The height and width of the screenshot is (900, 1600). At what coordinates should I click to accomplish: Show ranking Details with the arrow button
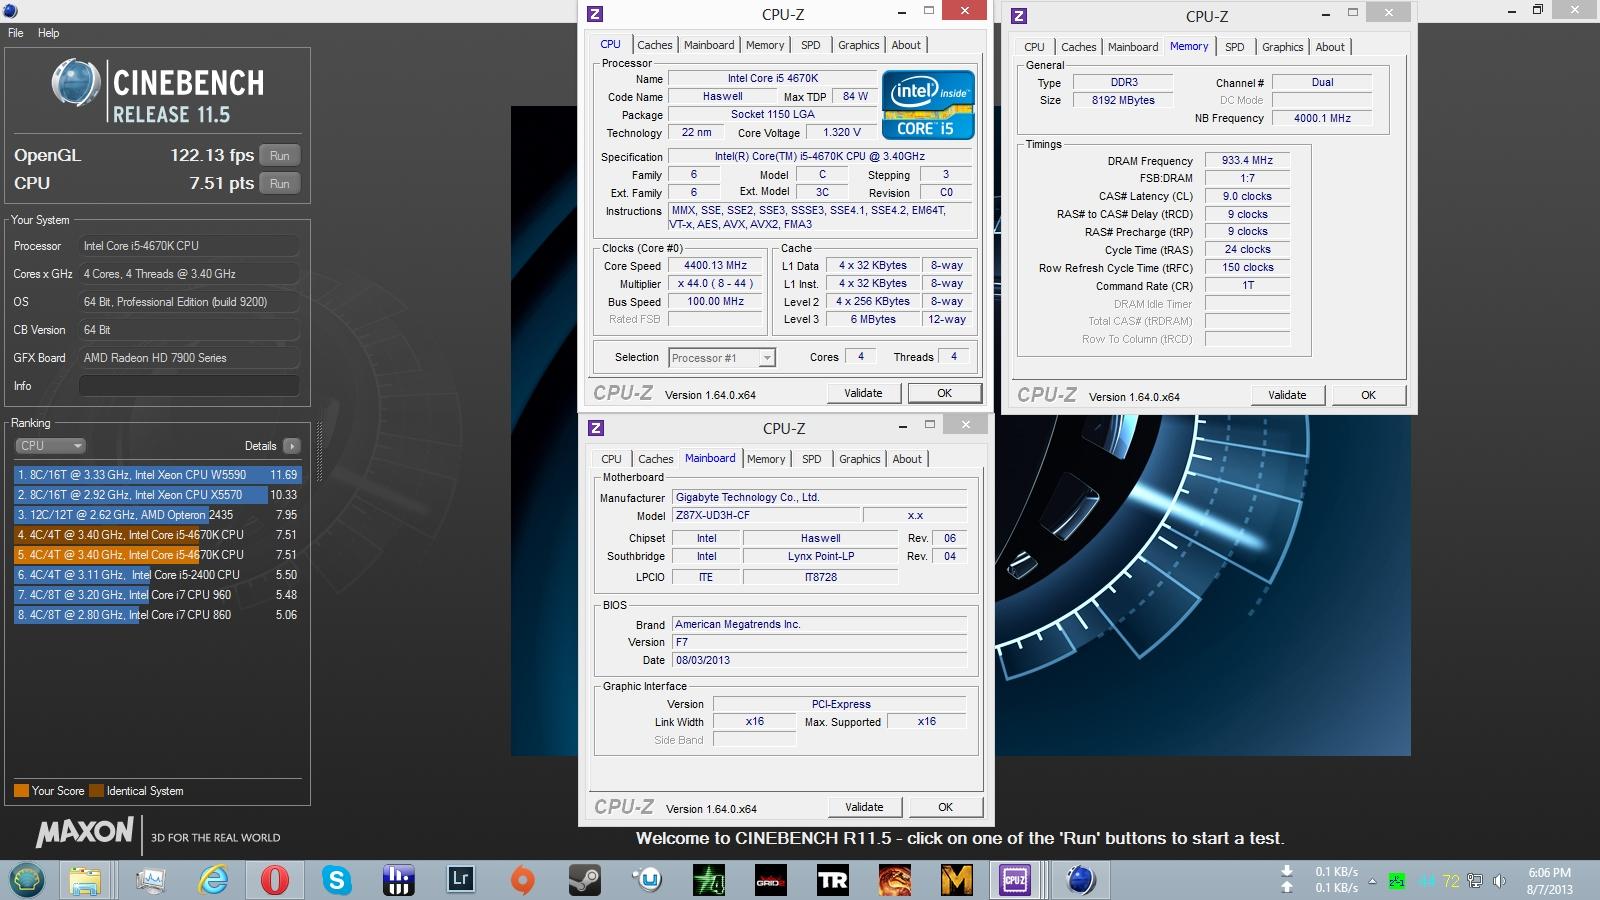(x=291, y=446)
